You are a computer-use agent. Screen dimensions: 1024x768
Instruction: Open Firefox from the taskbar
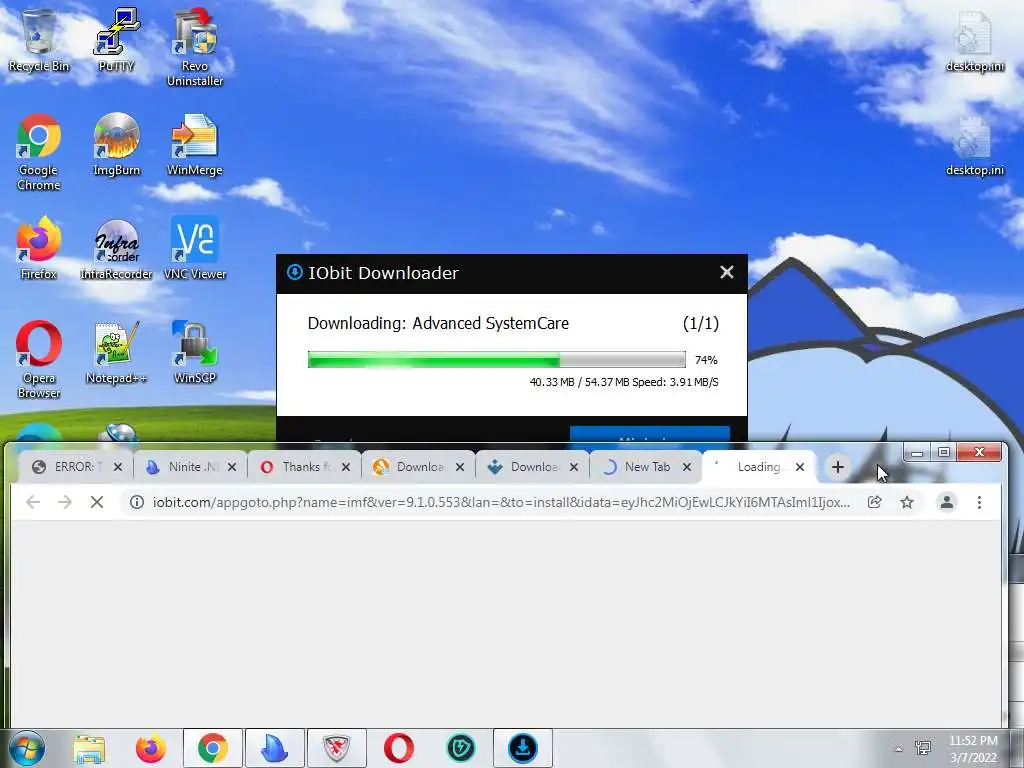(x=151, y=748)
